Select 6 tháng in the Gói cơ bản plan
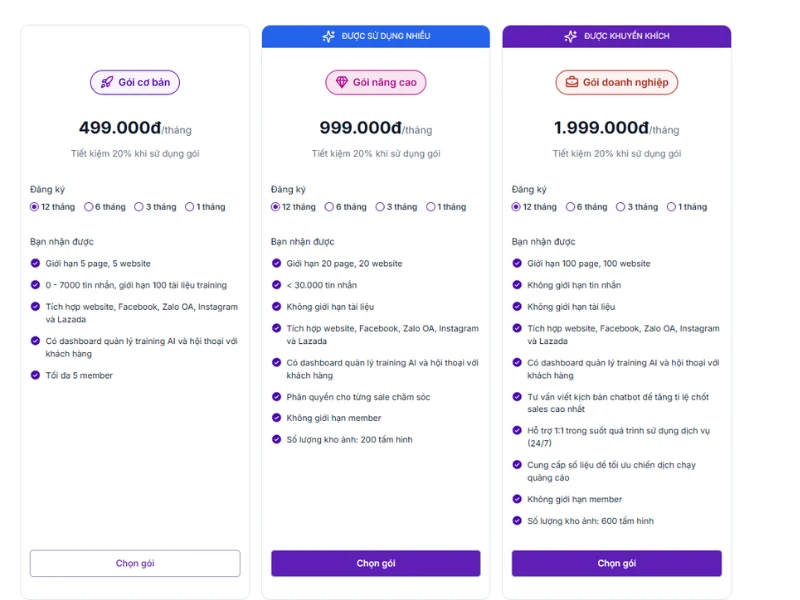This screenshot has height=600, width=800. tap(88, 207)
